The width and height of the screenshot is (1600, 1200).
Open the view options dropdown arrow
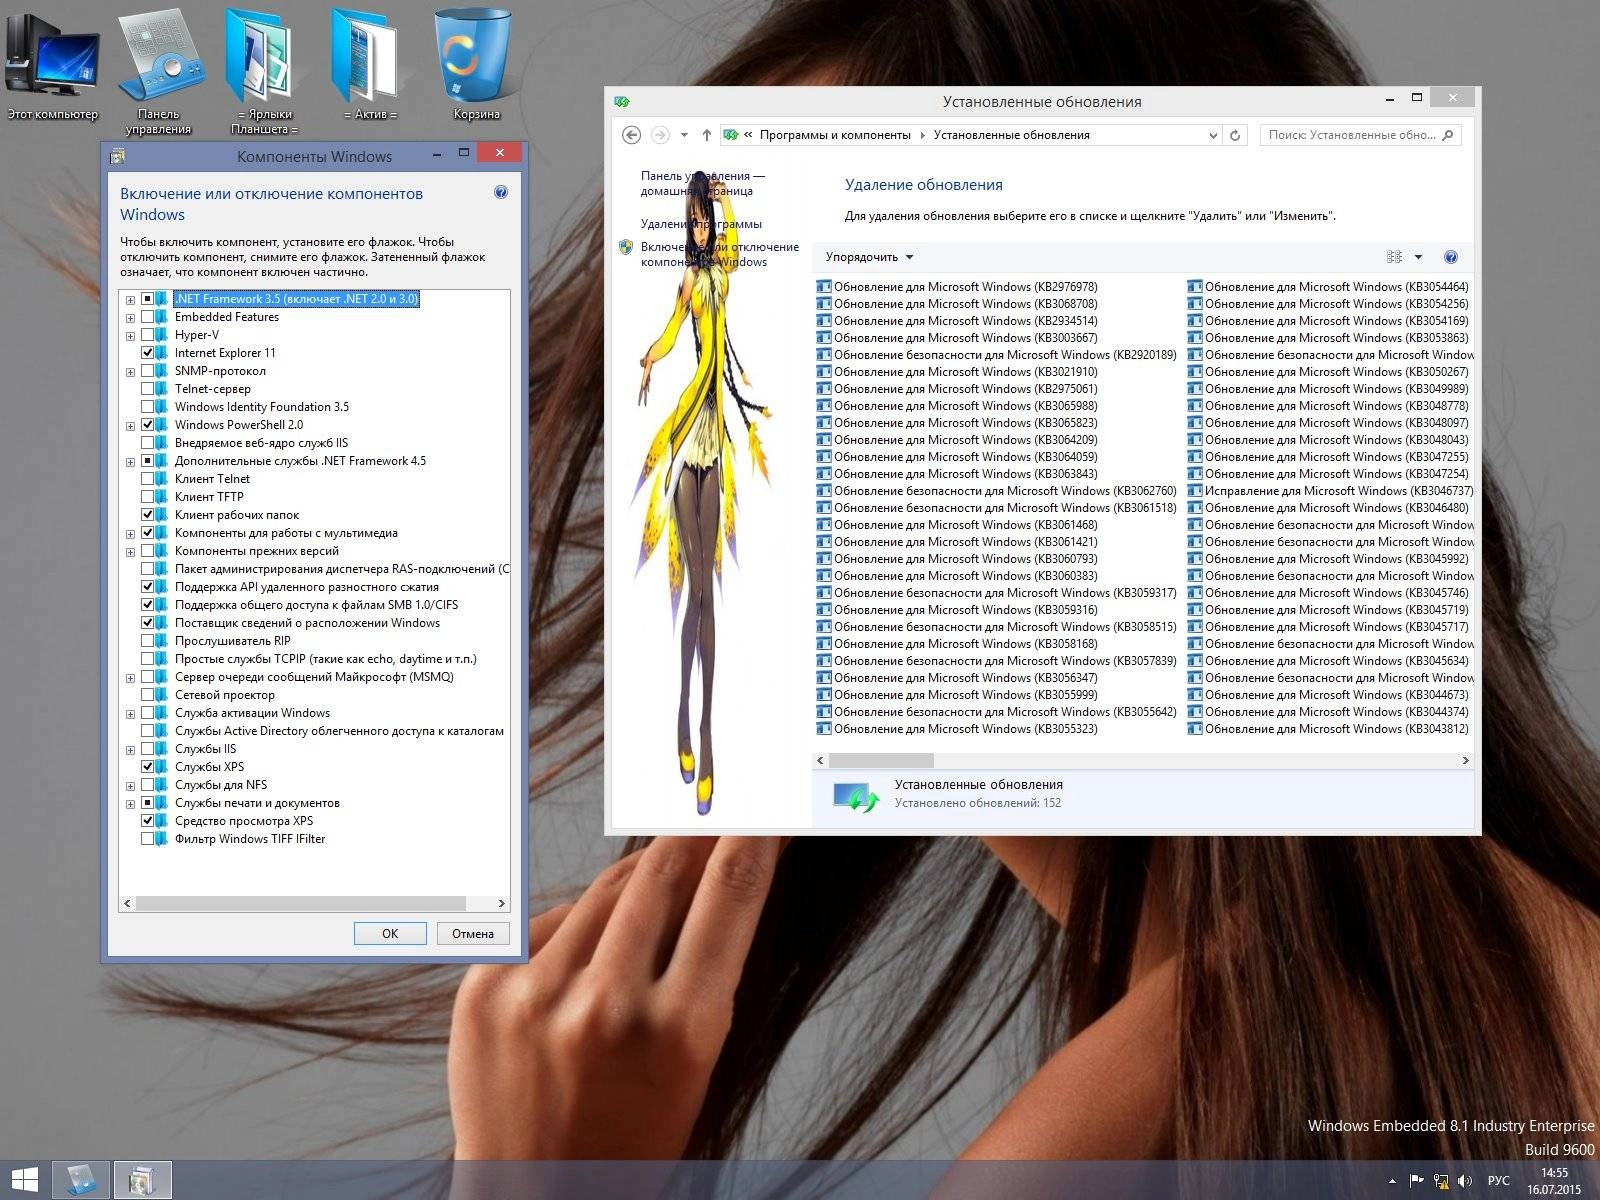click(1418, 257)
